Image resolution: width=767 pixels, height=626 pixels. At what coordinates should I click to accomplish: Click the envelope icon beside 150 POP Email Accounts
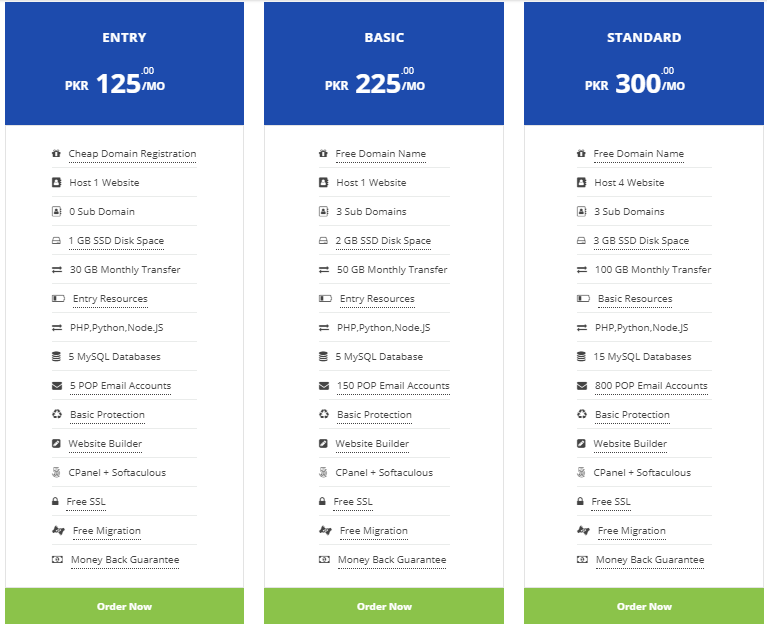[x=324, y=386]
